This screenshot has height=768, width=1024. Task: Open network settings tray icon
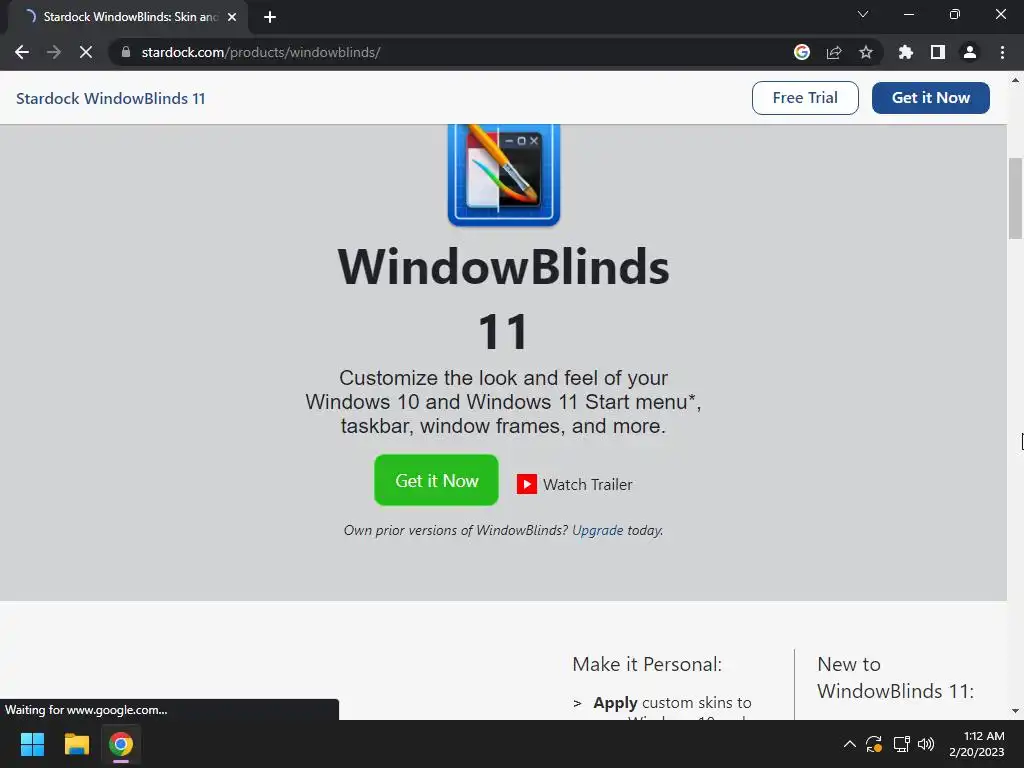(x=901, y=744)
